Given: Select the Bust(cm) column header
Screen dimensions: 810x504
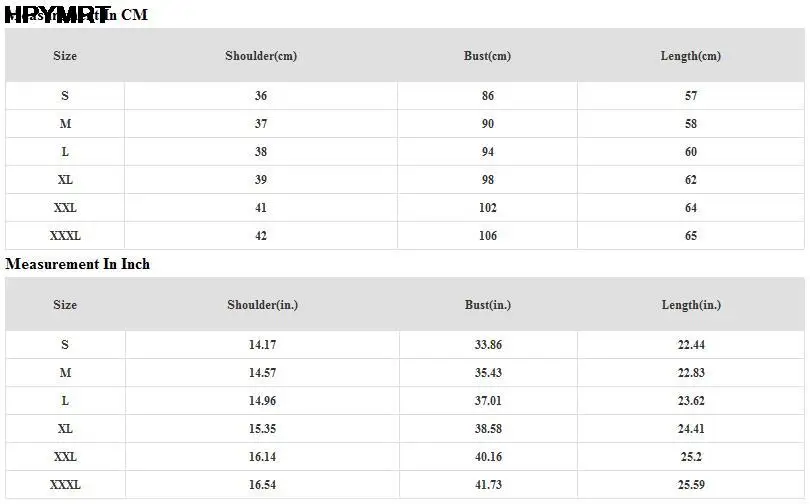Looking at the screenshot, I should point(487,56).
